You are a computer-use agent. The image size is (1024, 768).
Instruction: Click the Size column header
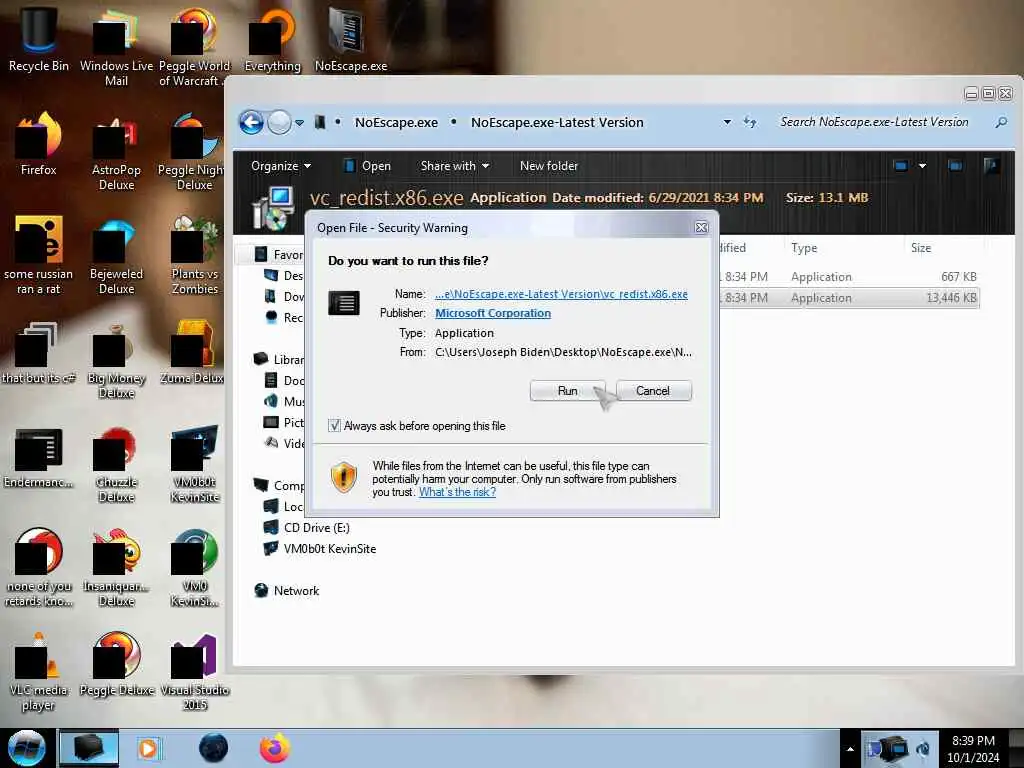coord(921,248)
